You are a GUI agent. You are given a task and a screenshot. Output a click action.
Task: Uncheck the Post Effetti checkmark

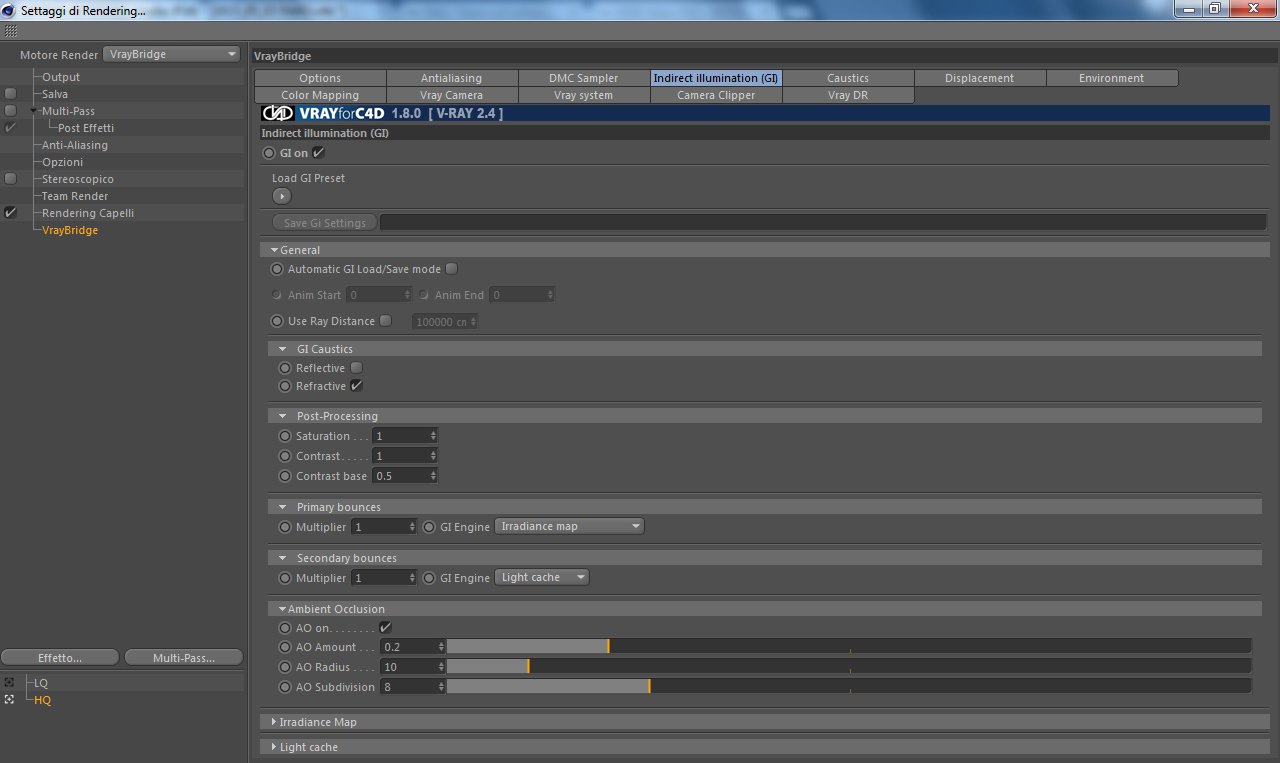[x=10, y=128]
